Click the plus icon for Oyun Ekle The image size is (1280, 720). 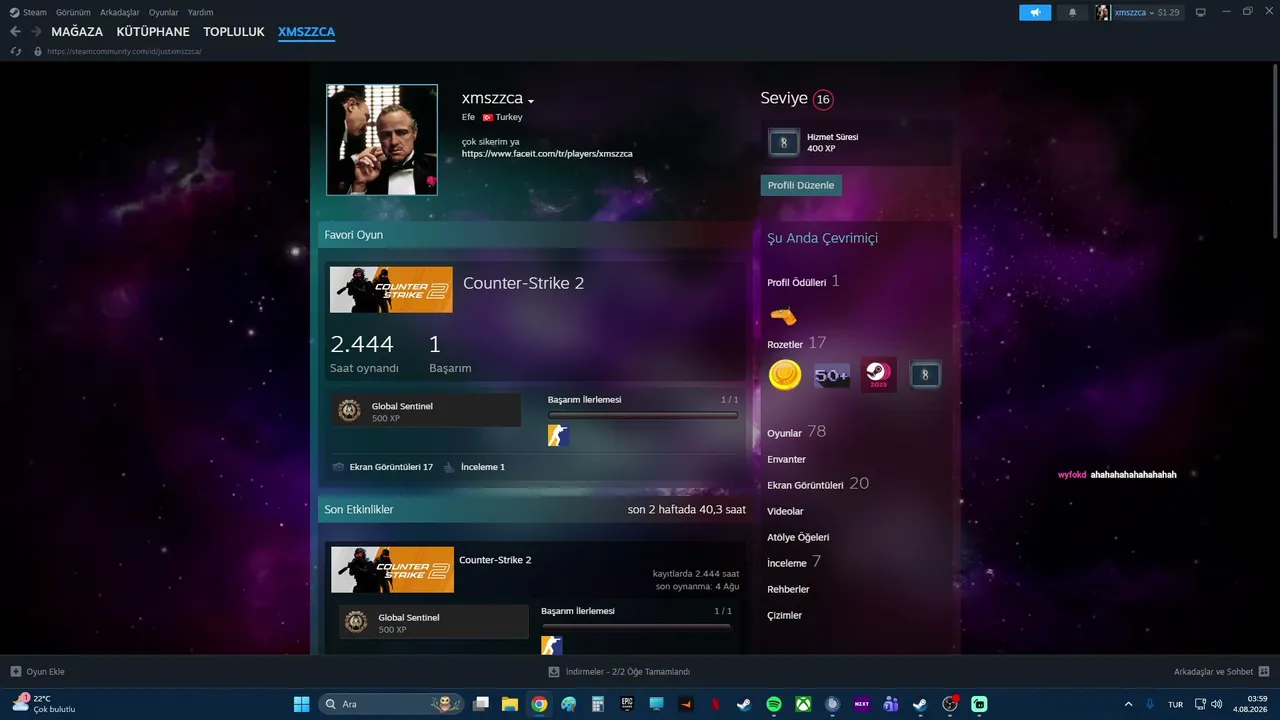tap(15, 671)
